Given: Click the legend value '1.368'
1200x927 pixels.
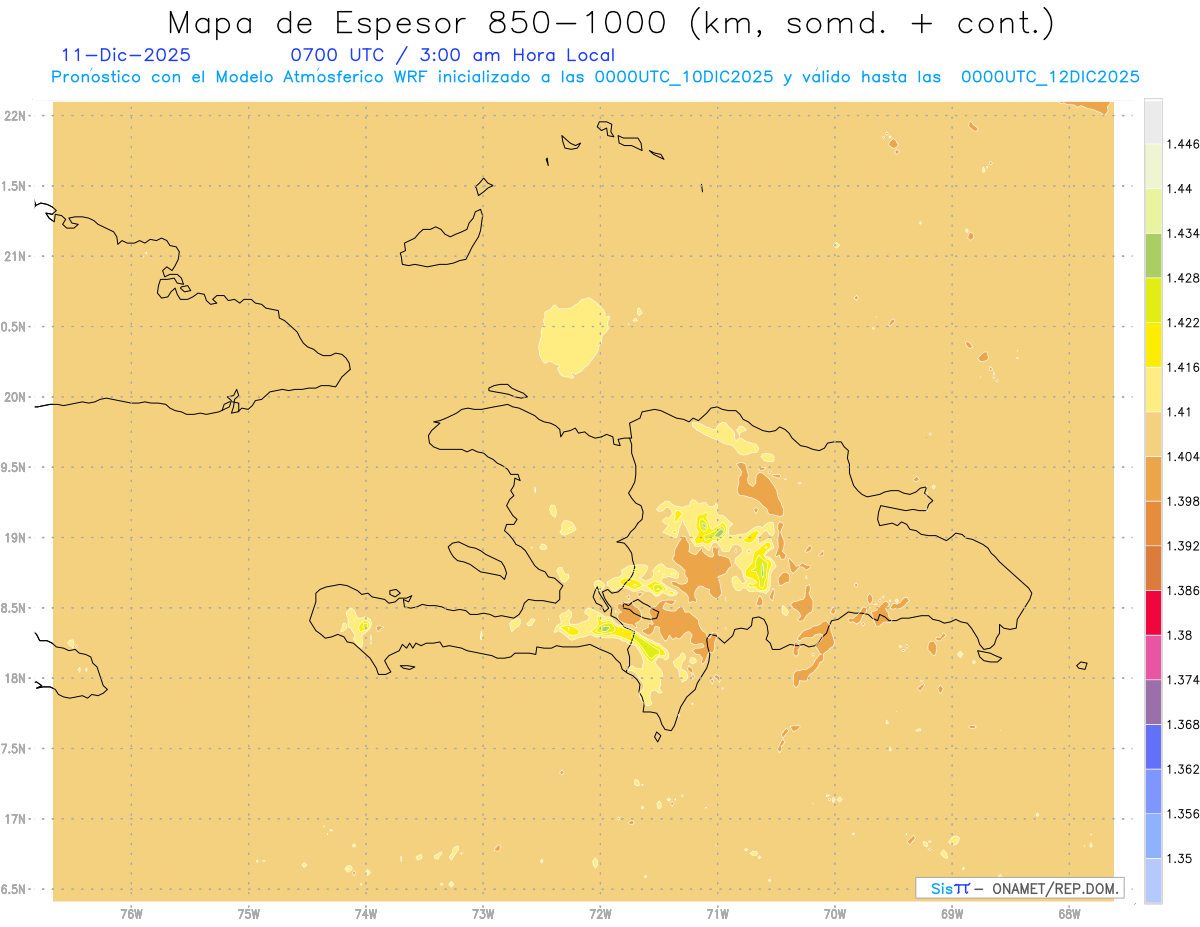Looking at the screenshot, I should pos(1182,725).
